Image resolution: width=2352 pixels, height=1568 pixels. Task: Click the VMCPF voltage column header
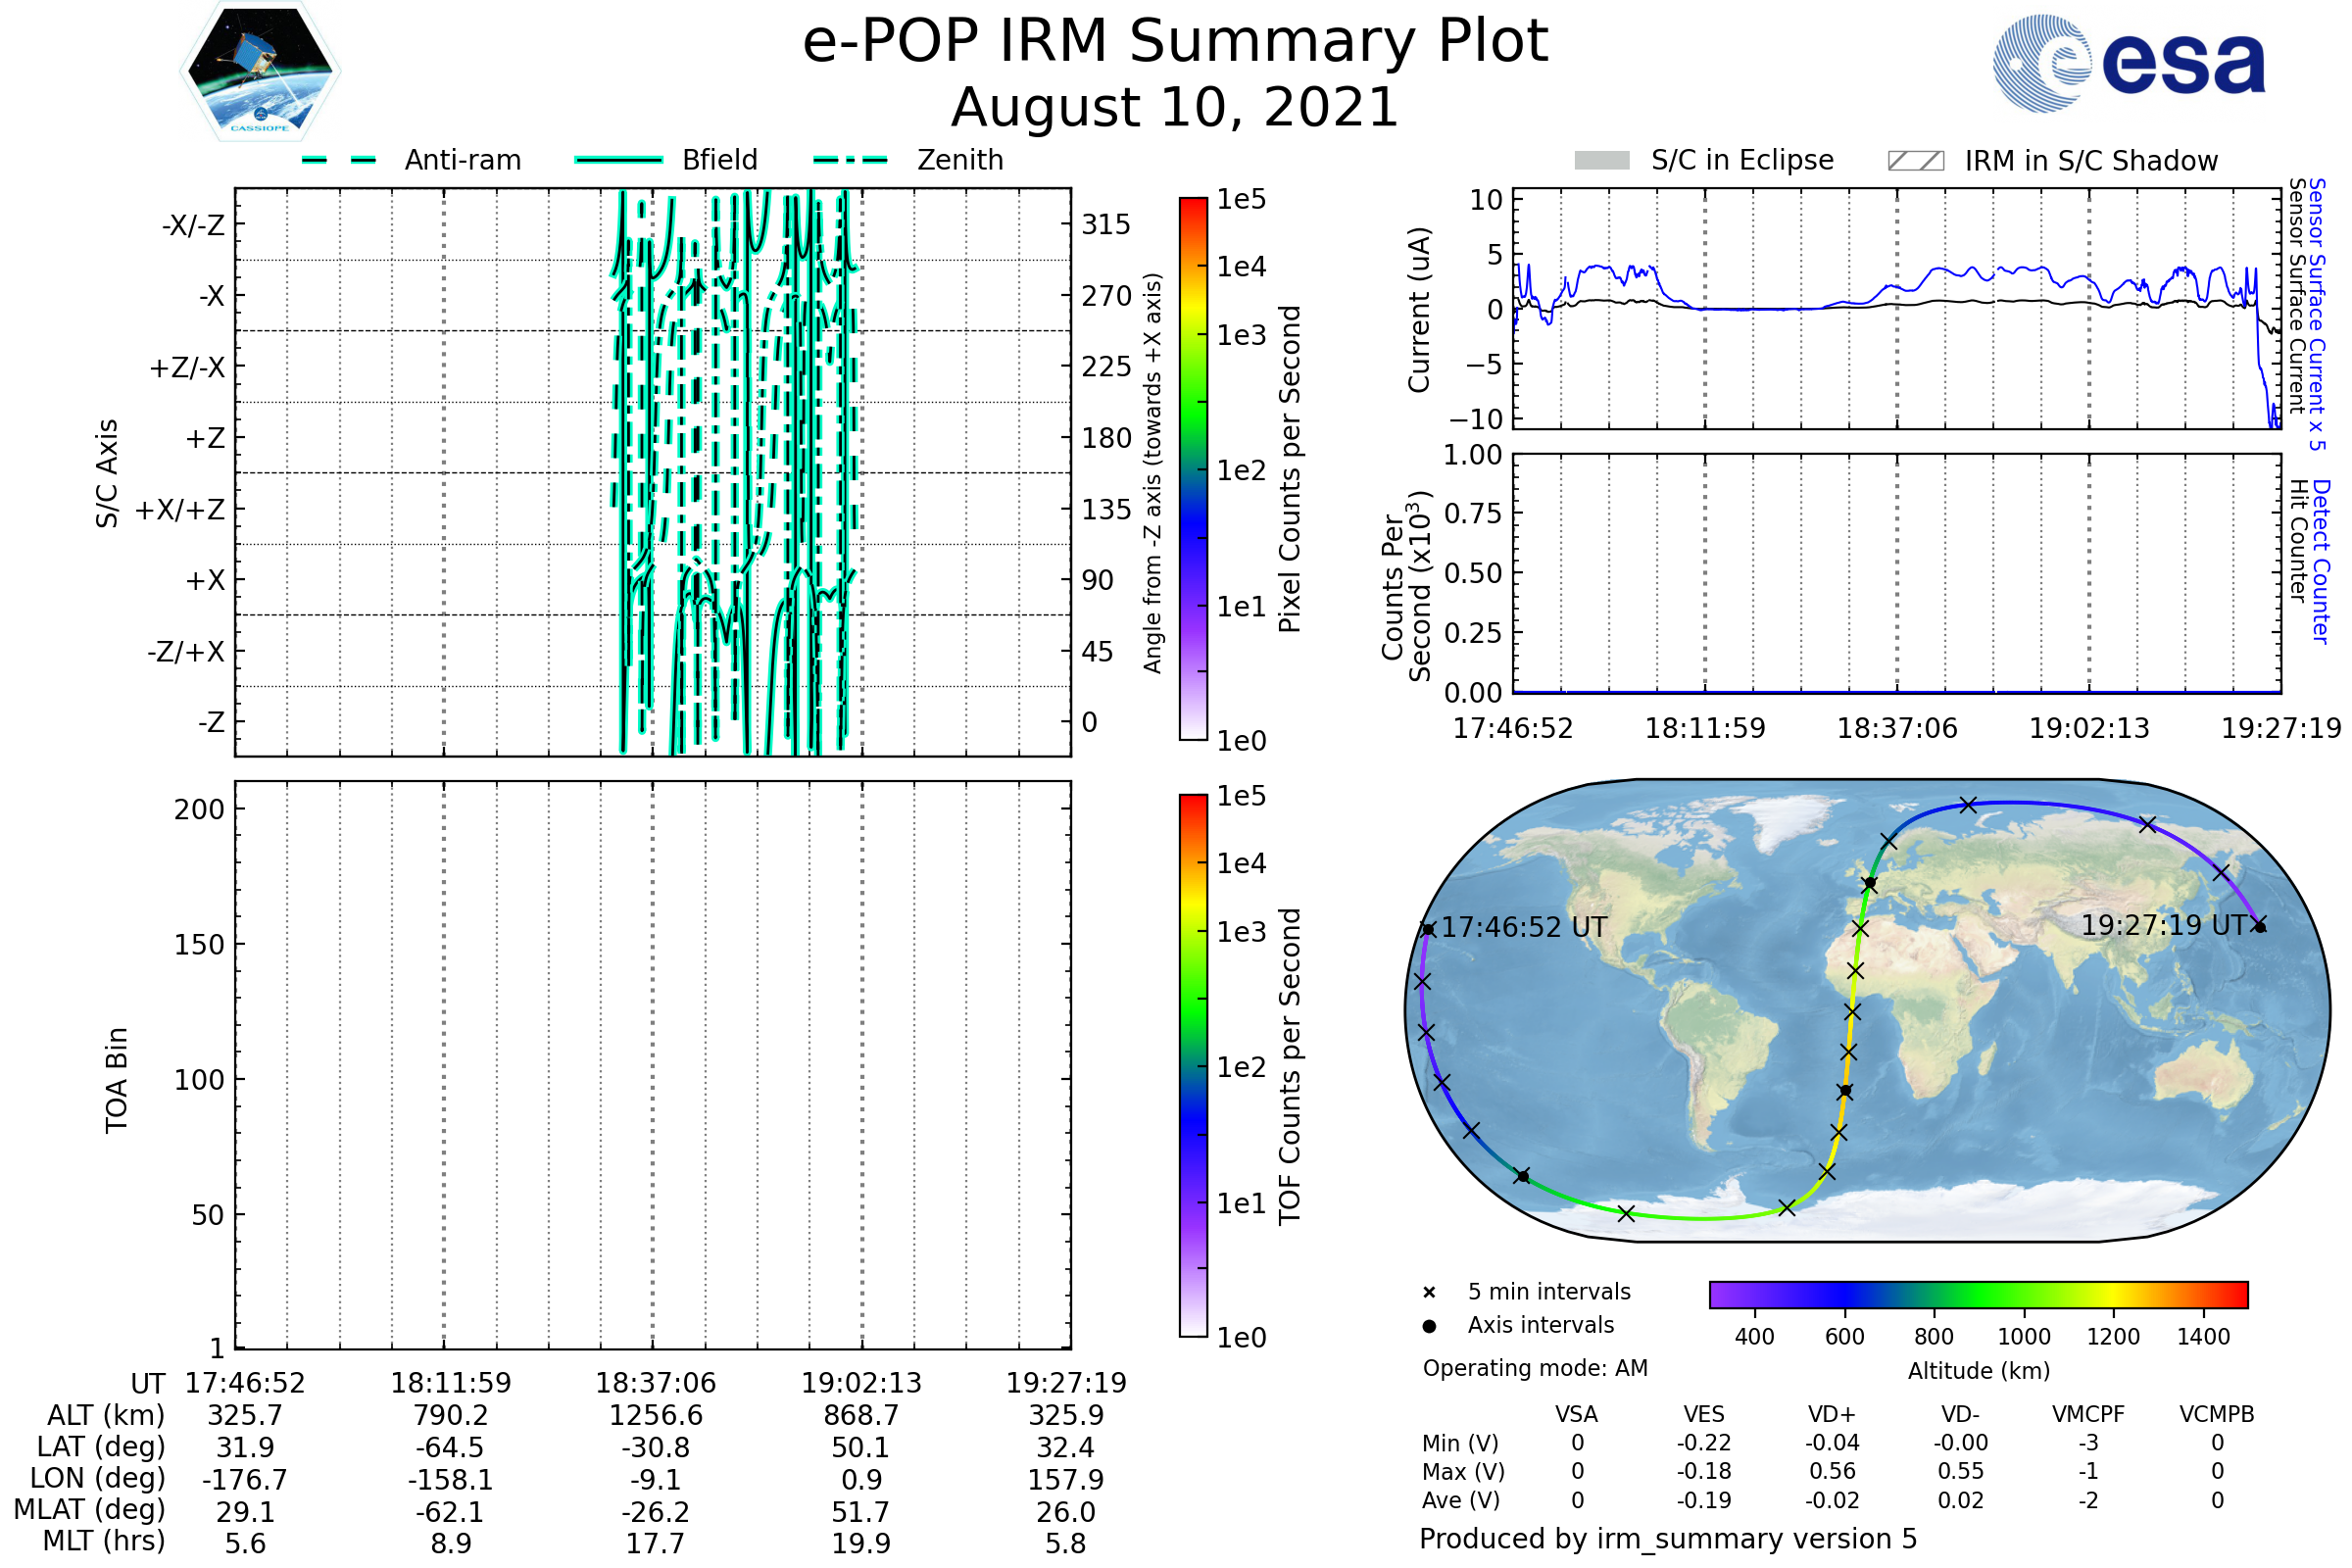2088,1414
